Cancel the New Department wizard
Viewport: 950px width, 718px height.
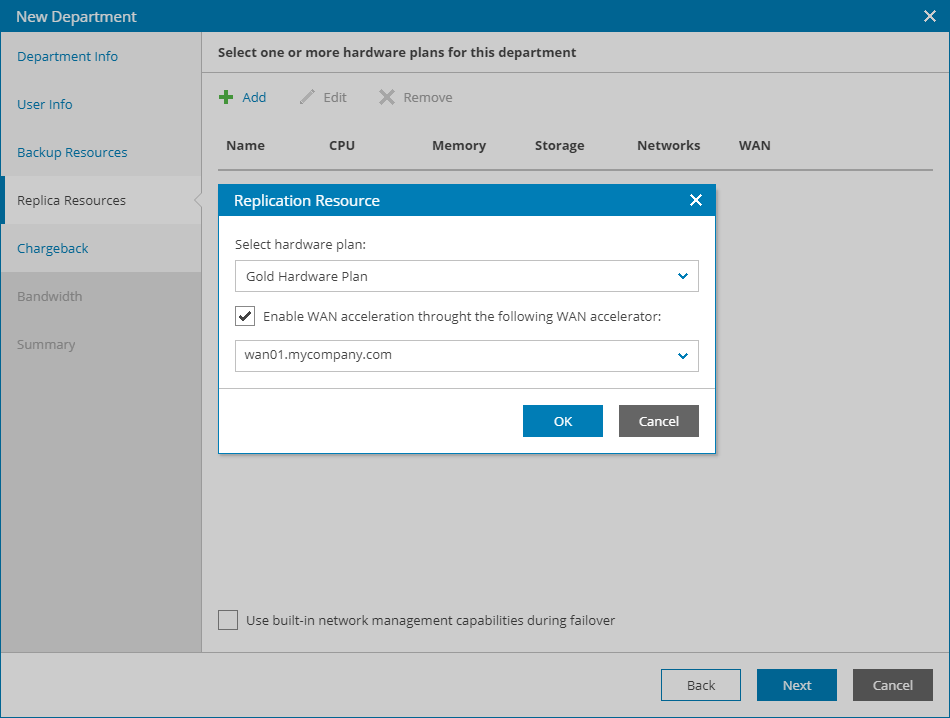click(x=892, y=685)
